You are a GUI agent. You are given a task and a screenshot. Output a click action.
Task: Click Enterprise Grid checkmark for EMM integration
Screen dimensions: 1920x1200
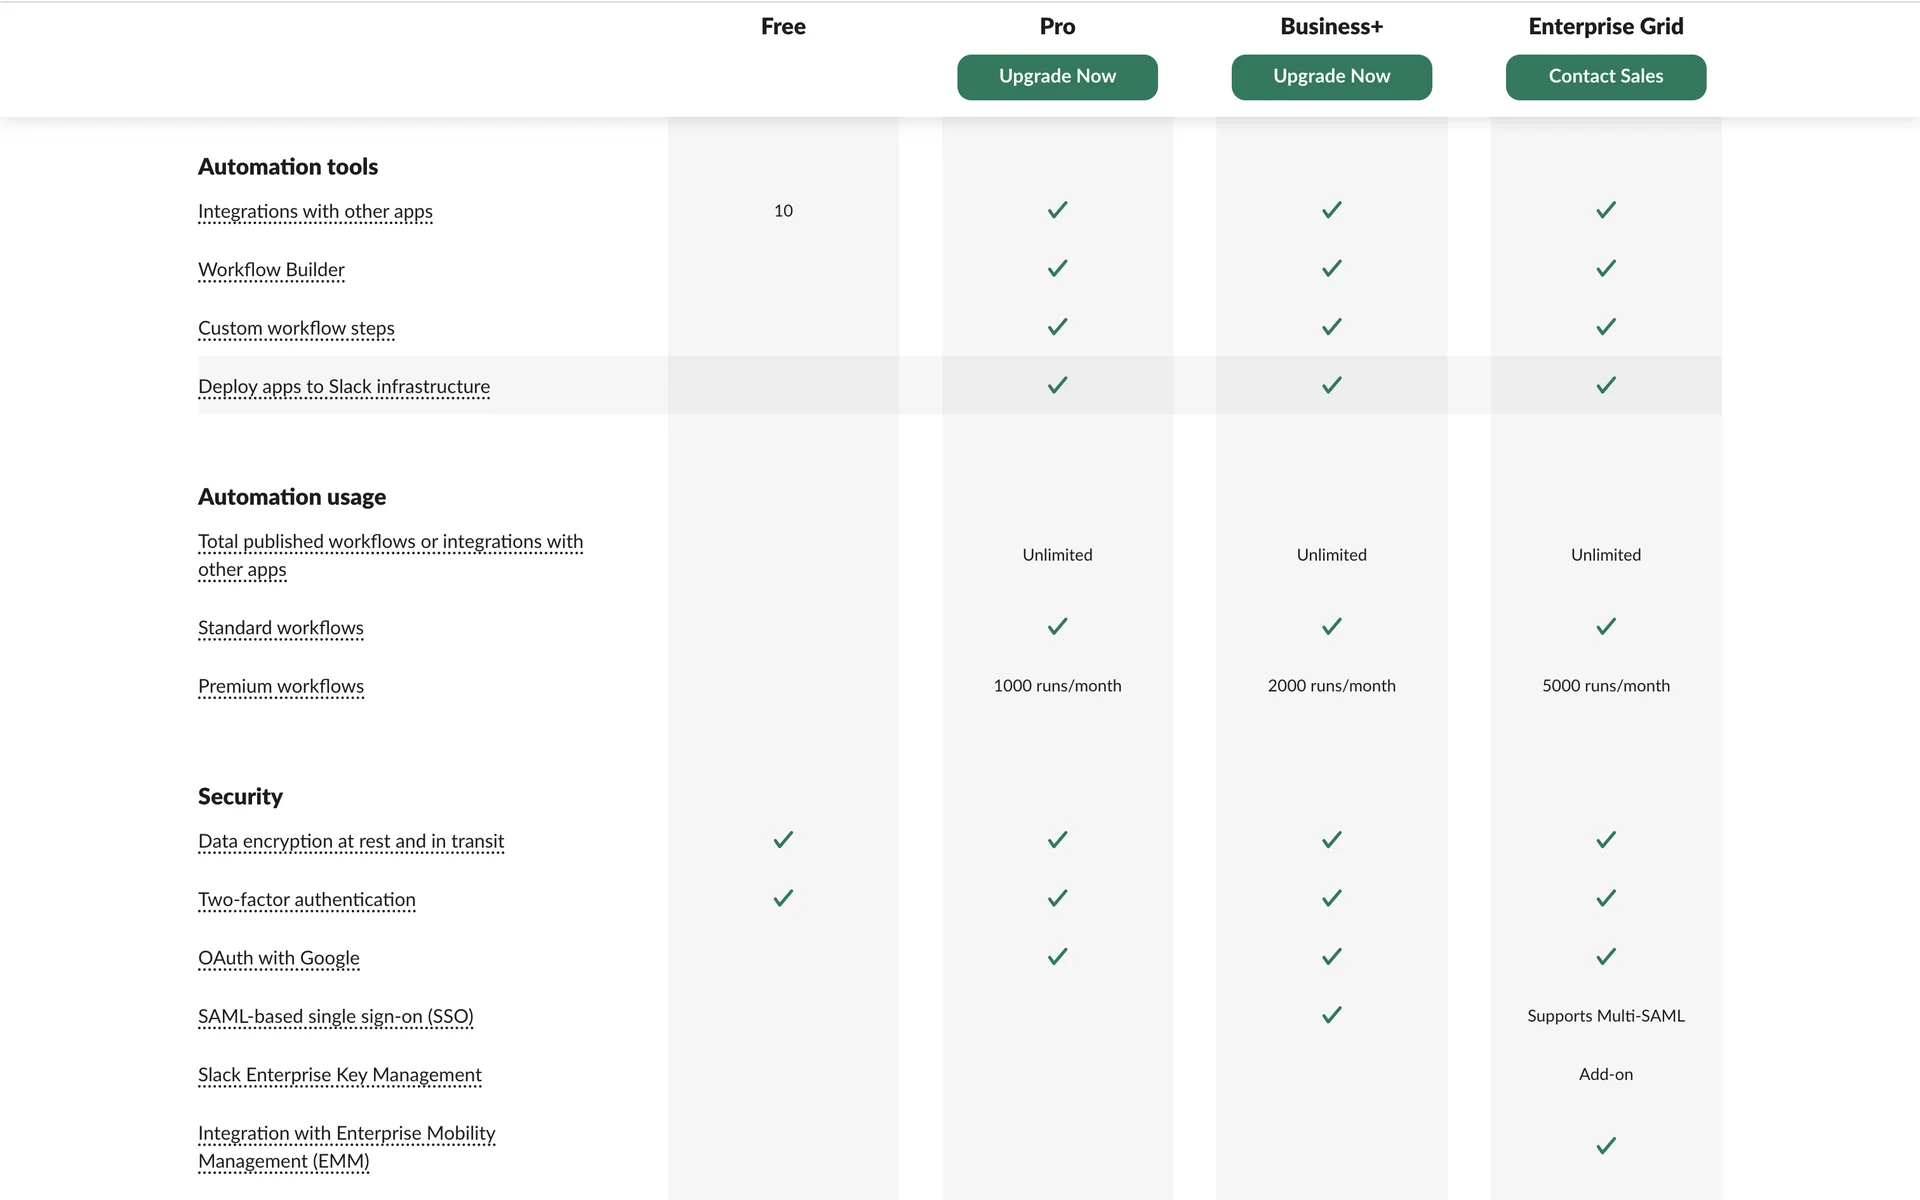coord(1605,1146)
